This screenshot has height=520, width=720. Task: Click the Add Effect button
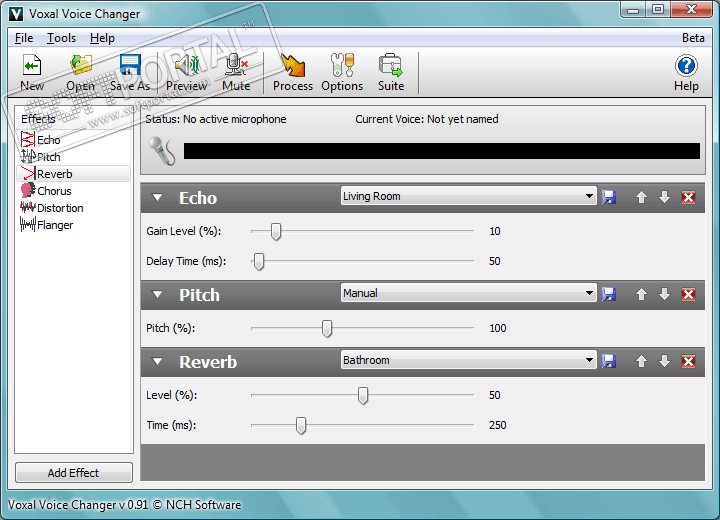click(73, 473)
